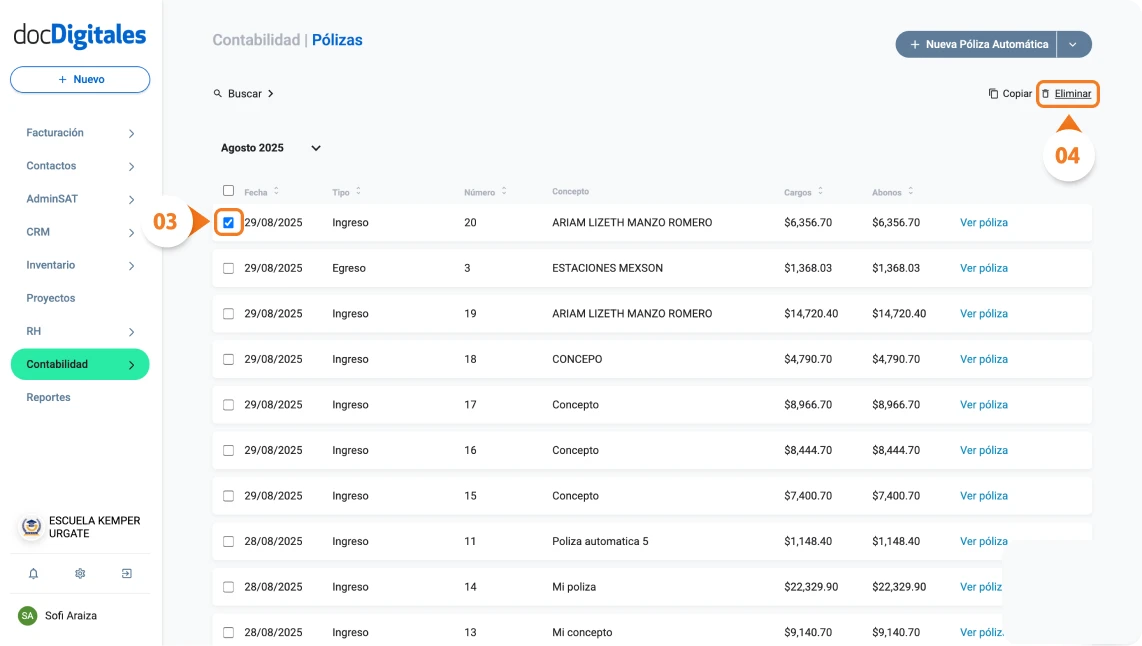Open Ver póliza for ESTACIONES MEXSON
1142x646 pixels.
983,268
